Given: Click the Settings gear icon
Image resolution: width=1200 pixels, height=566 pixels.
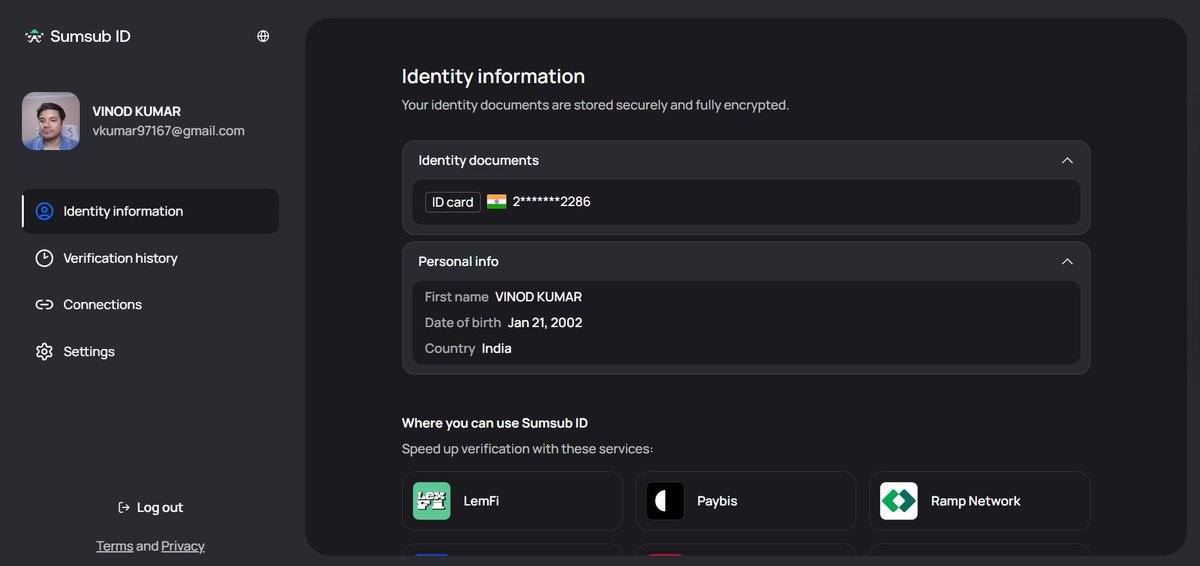Looking at the screenshot, I should click(44, 352).
